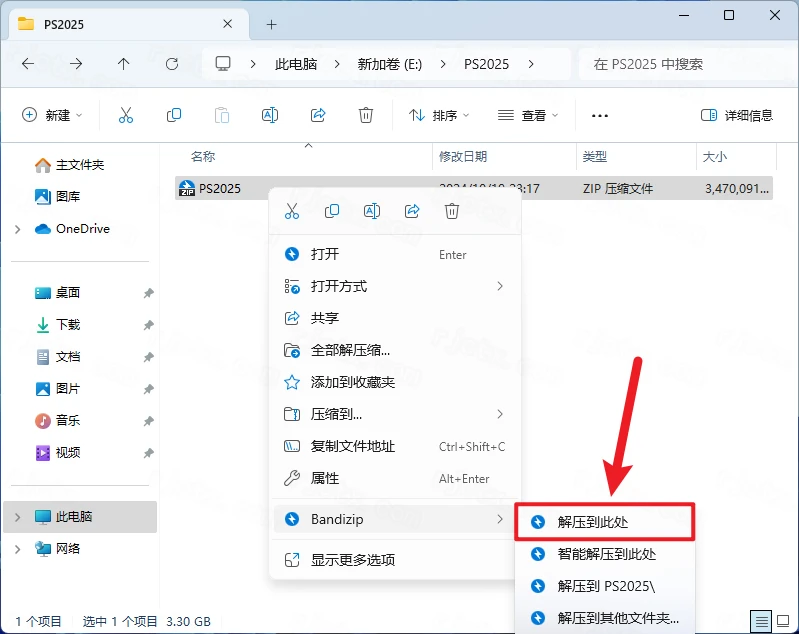The image size is (799, 634).
Task: Open the 查看 (View) dropdown
Action: [x=528, y=115]
